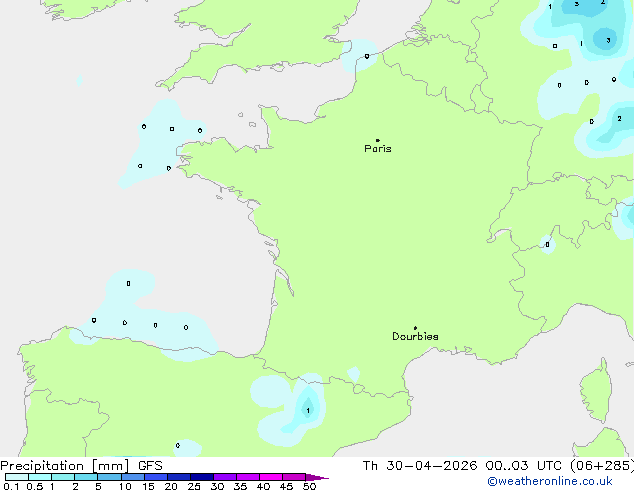Click the Dourbies city label

(415, 336)
